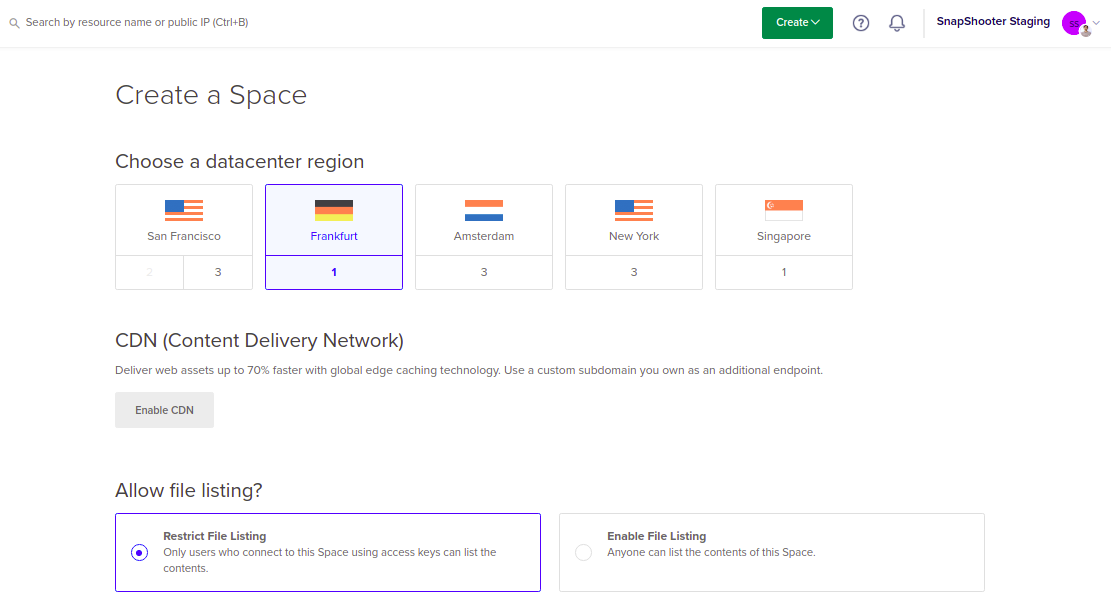The height and width of the screenshot is (601, 1111).
Task: Click the text Anyone can list the contents
Action: point(711,552)
